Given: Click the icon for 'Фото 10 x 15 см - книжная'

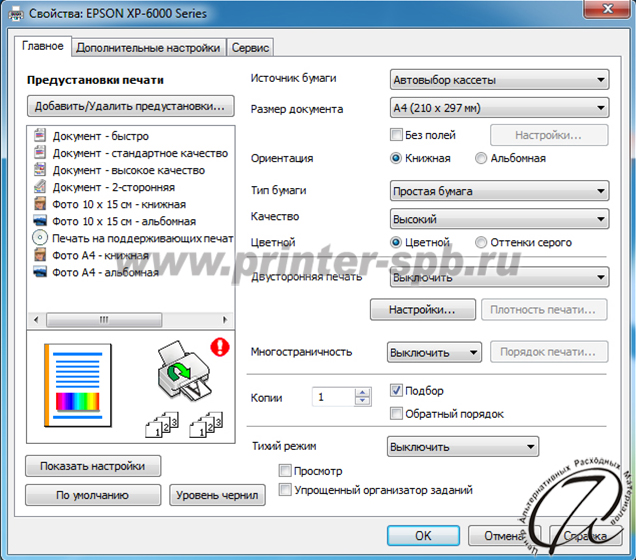Looking at the screenshot, I should click(40, 203).
